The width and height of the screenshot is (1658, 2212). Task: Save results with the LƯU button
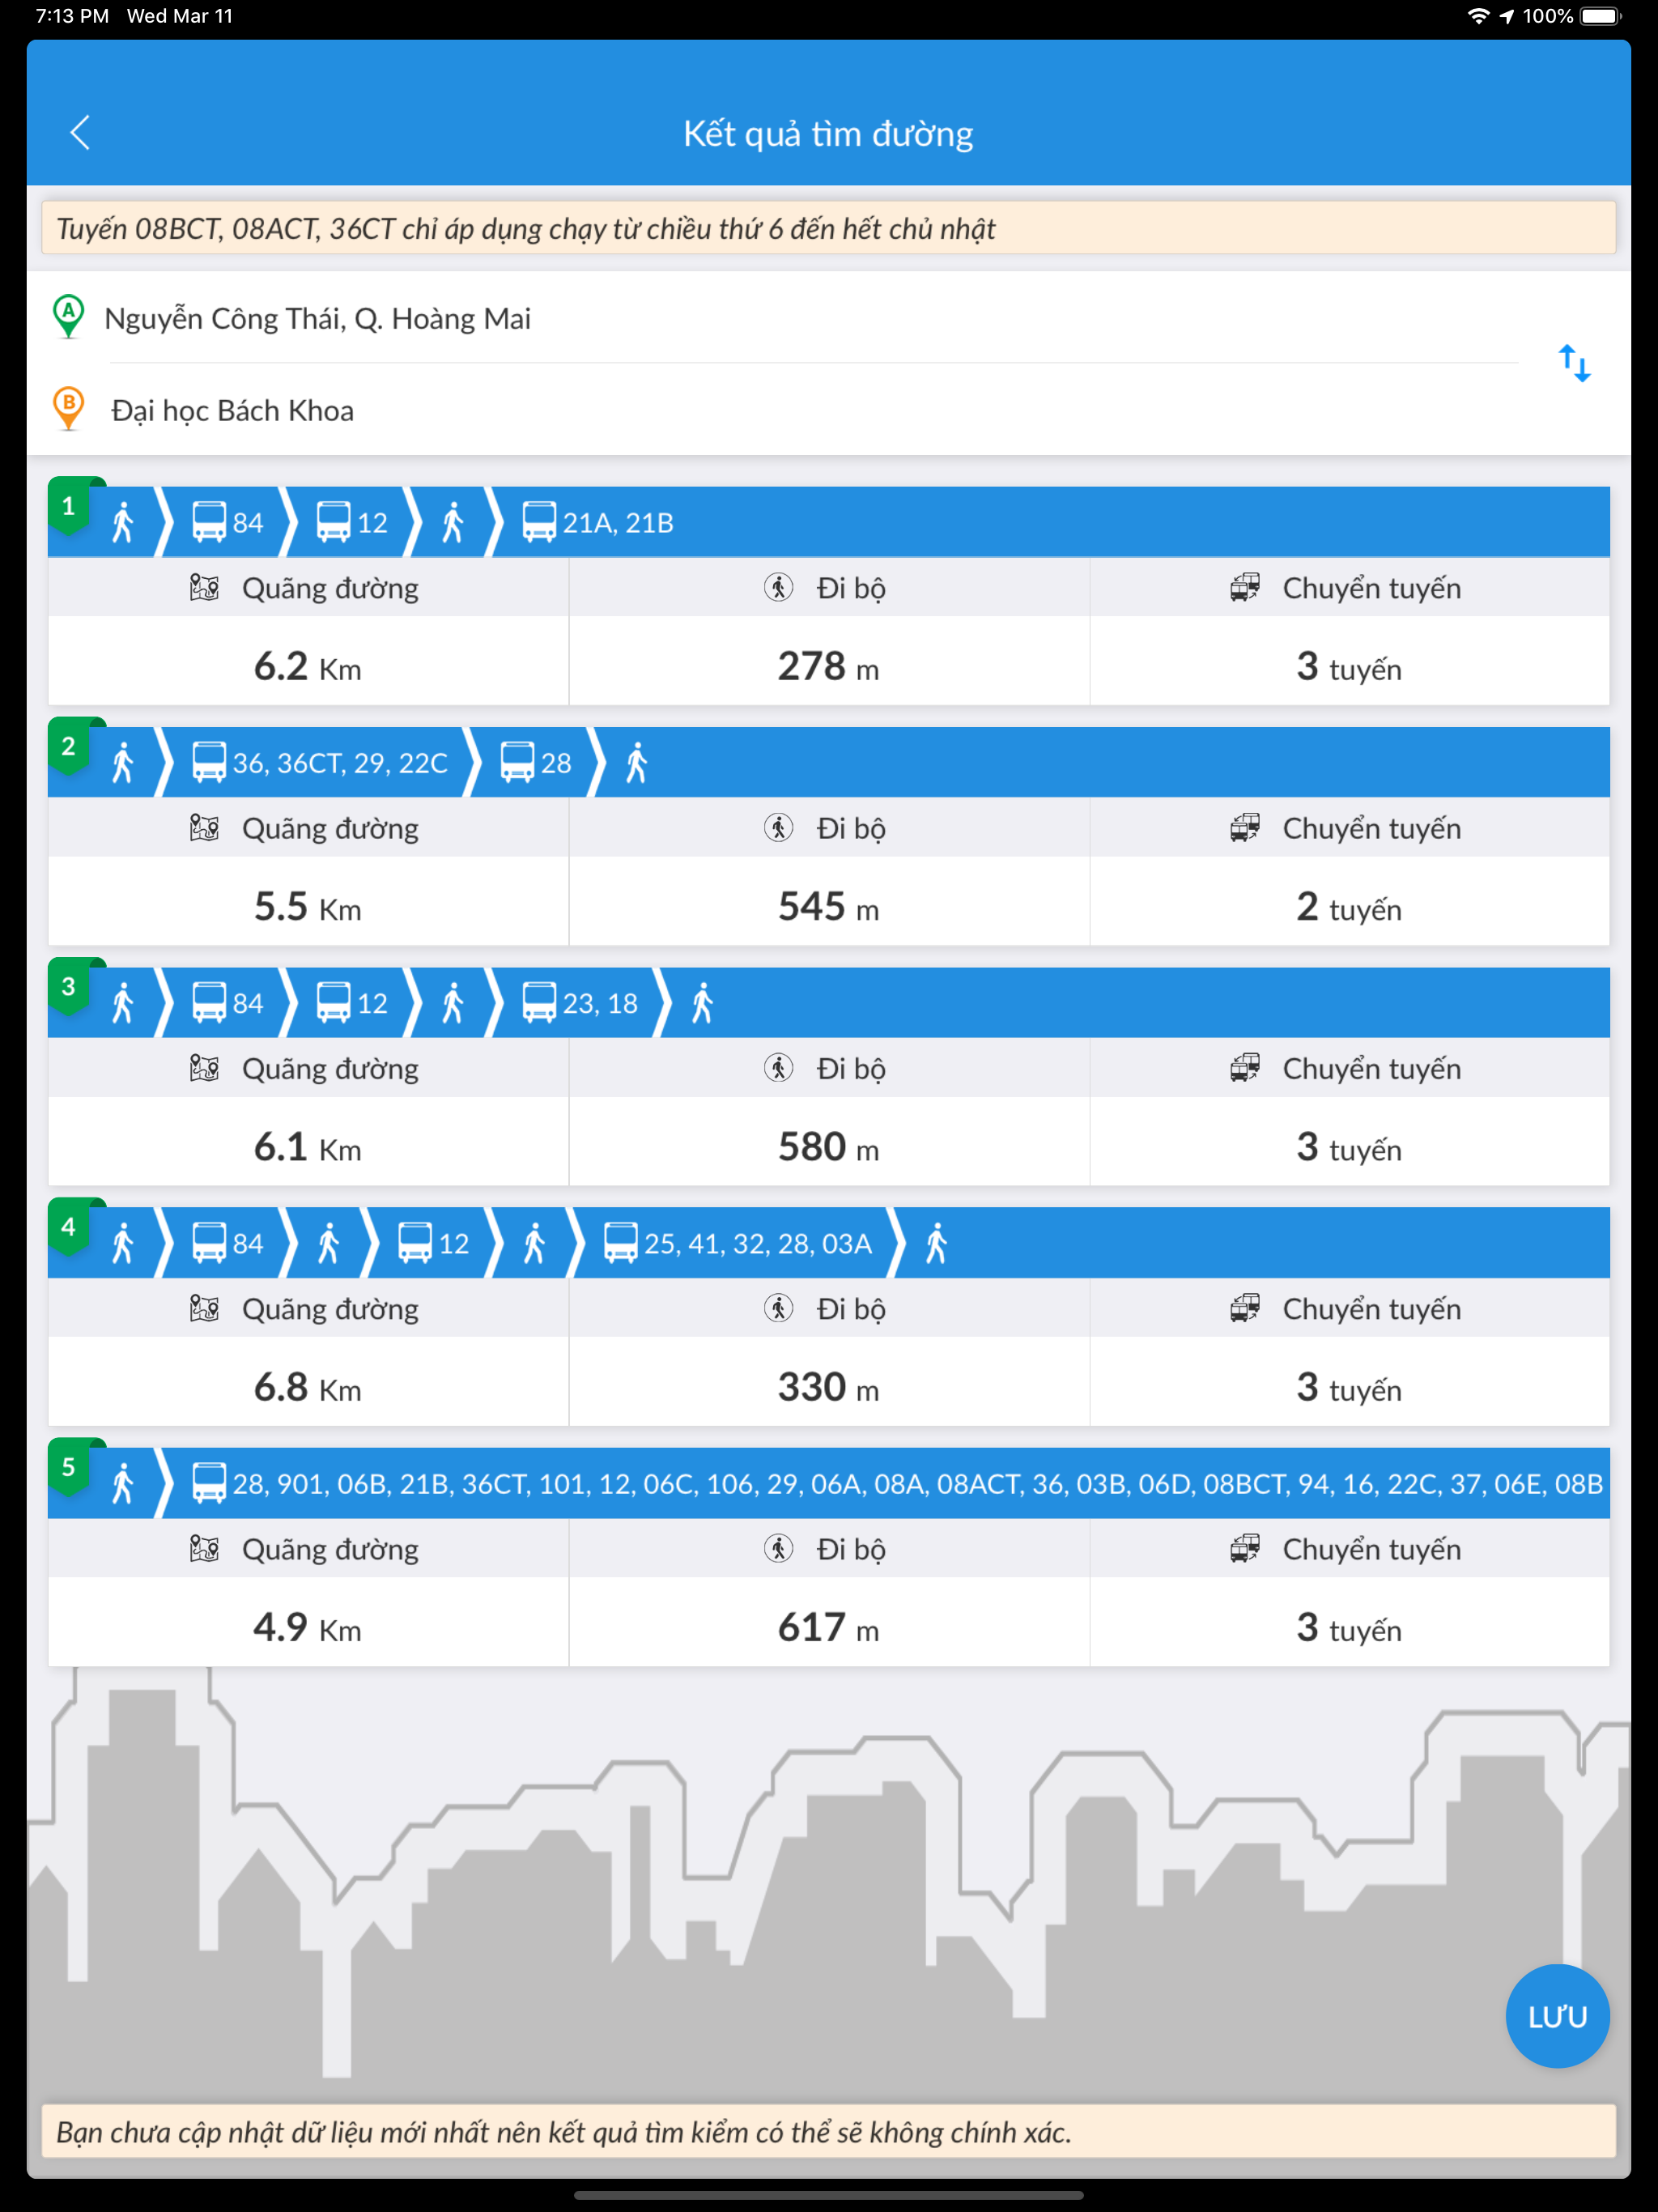coord(1557,2016)
